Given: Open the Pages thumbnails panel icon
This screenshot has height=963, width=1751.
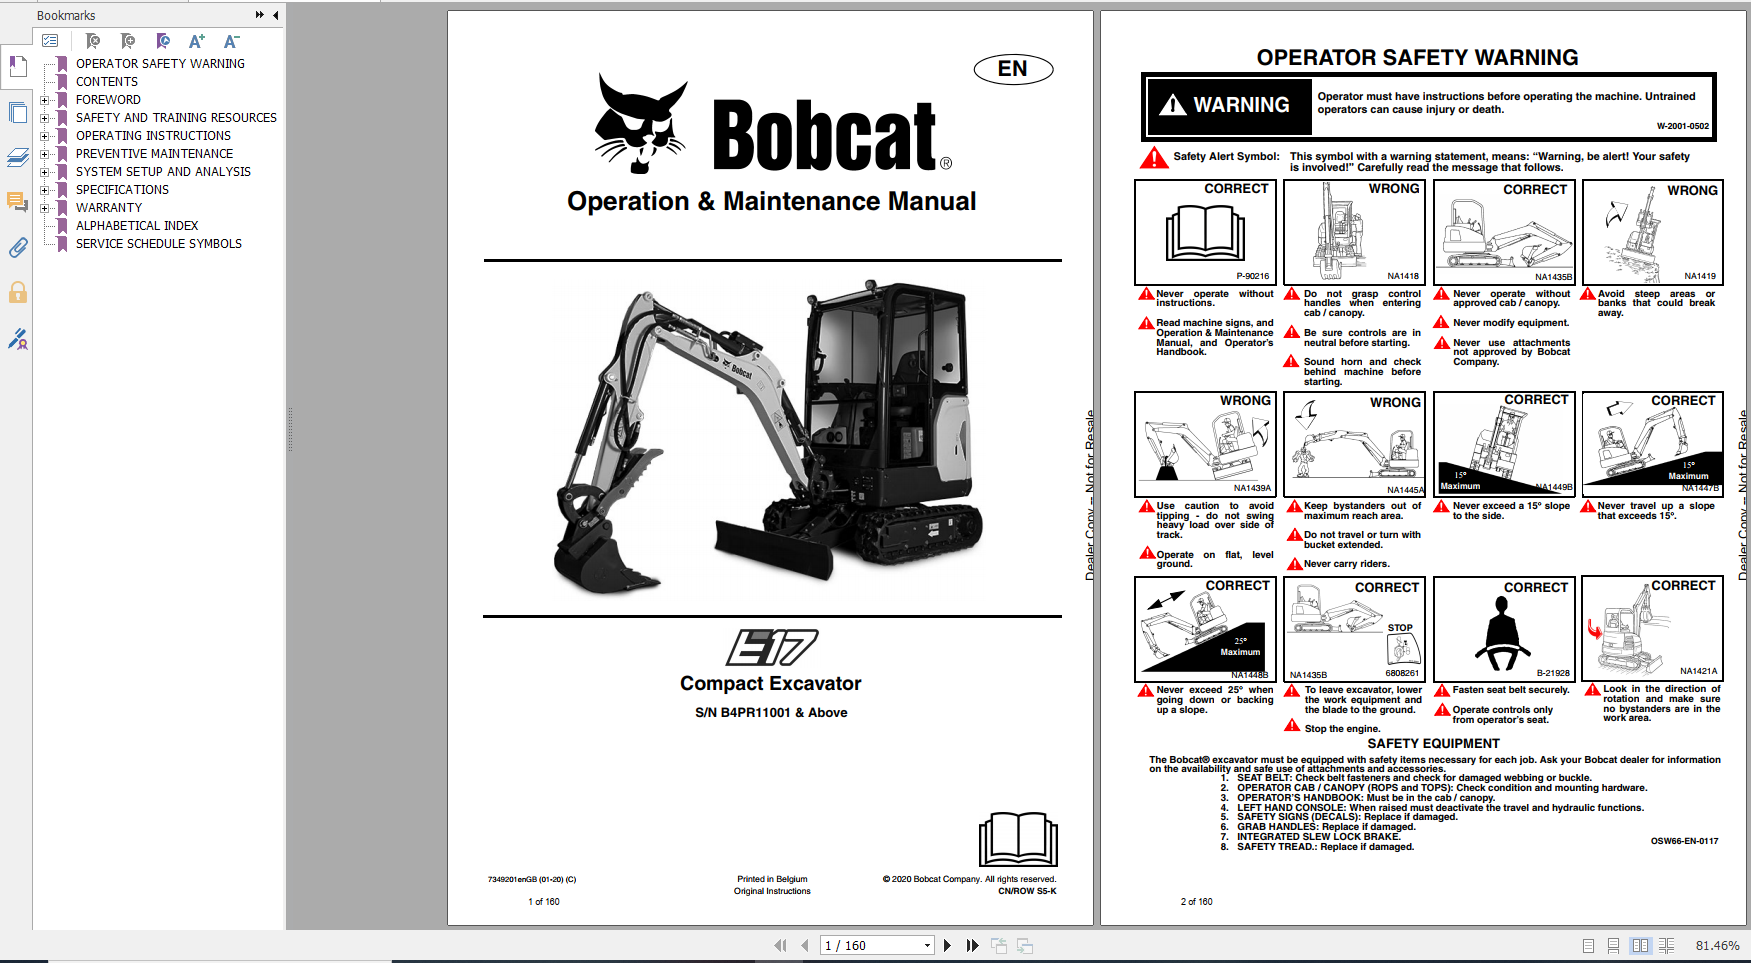Looking at the screenshot, I should [17, 113].
